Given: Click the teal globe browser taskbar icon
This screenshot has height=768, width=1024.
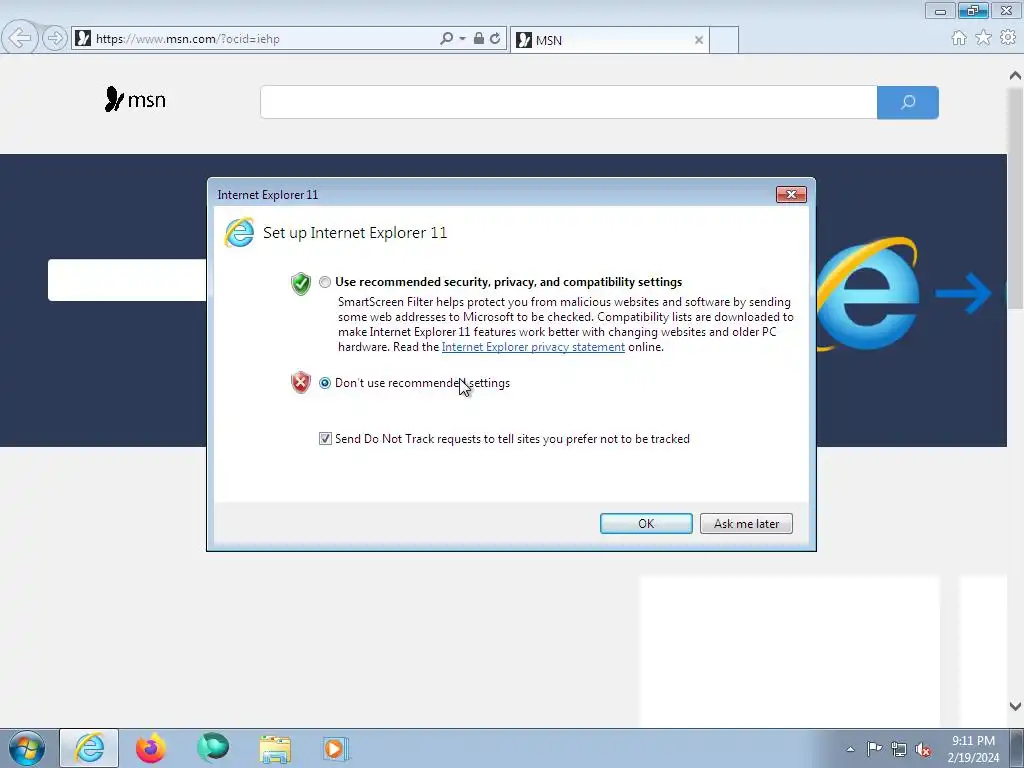Looking at the screenshot, I should click(x=213, y=748).
